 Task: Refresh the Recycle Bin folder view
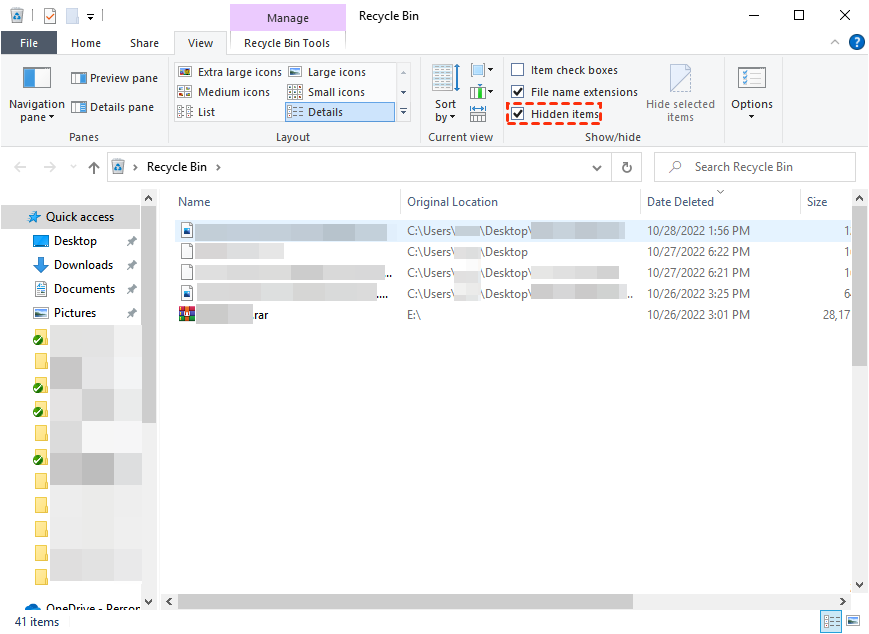(x=627, y=168)
